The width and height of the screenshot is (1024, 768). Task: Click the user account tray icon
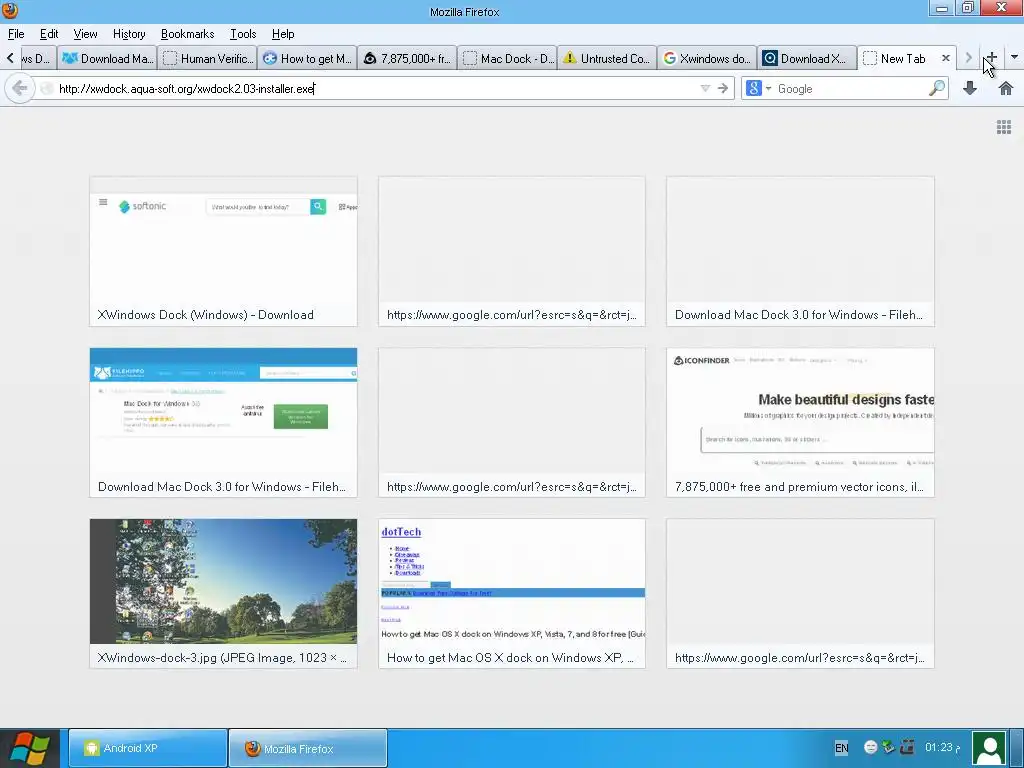[989, 748]
